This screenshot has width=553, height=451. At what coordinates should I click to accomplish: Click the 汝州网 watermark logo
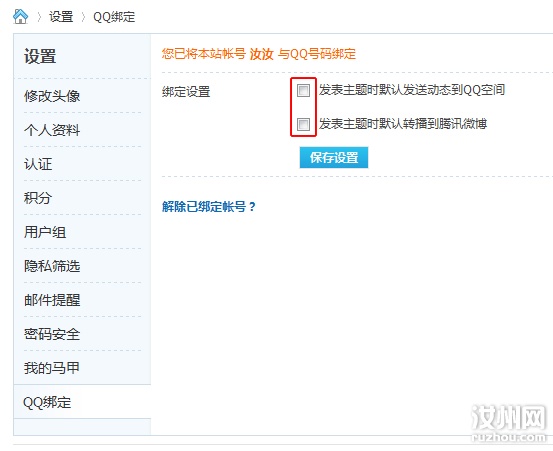(x=509, y=423)
